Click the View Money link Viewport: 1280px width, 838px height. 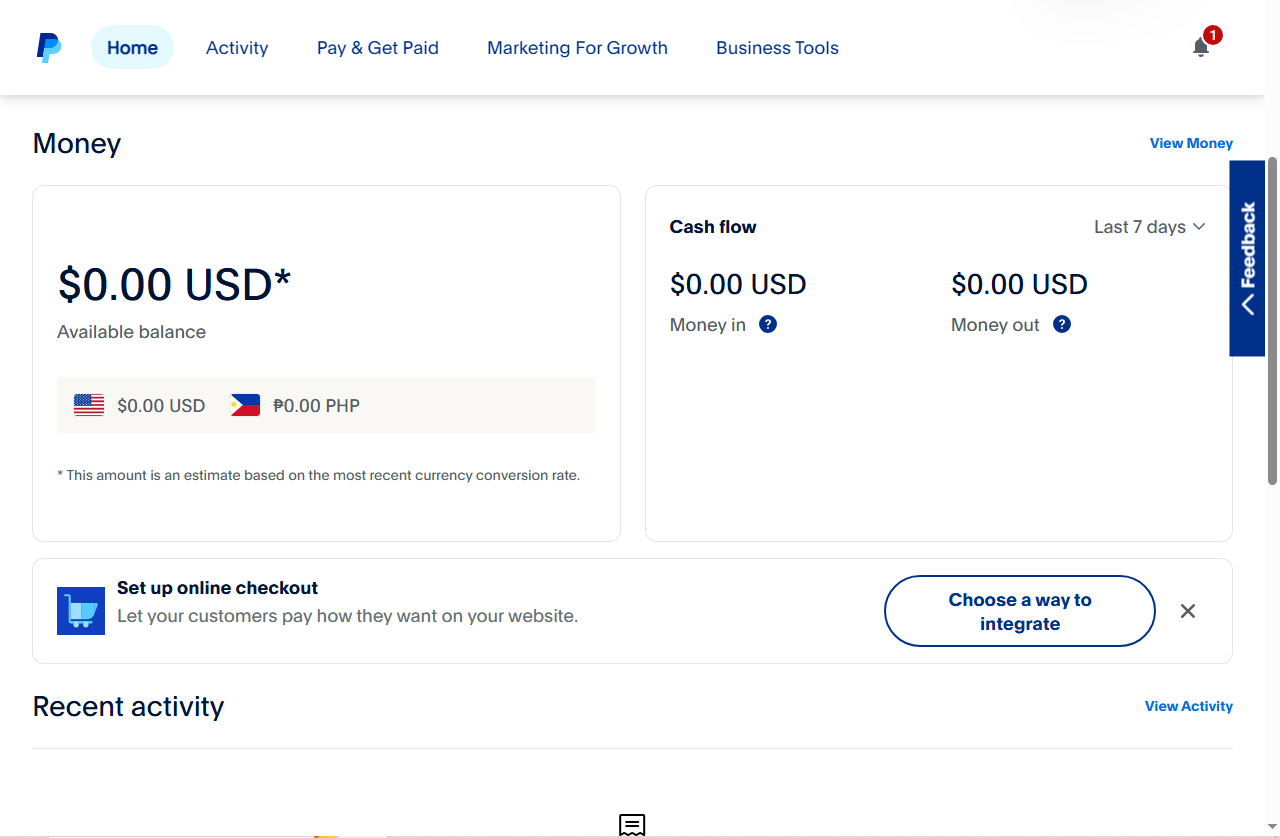(x=1191, y=143)
